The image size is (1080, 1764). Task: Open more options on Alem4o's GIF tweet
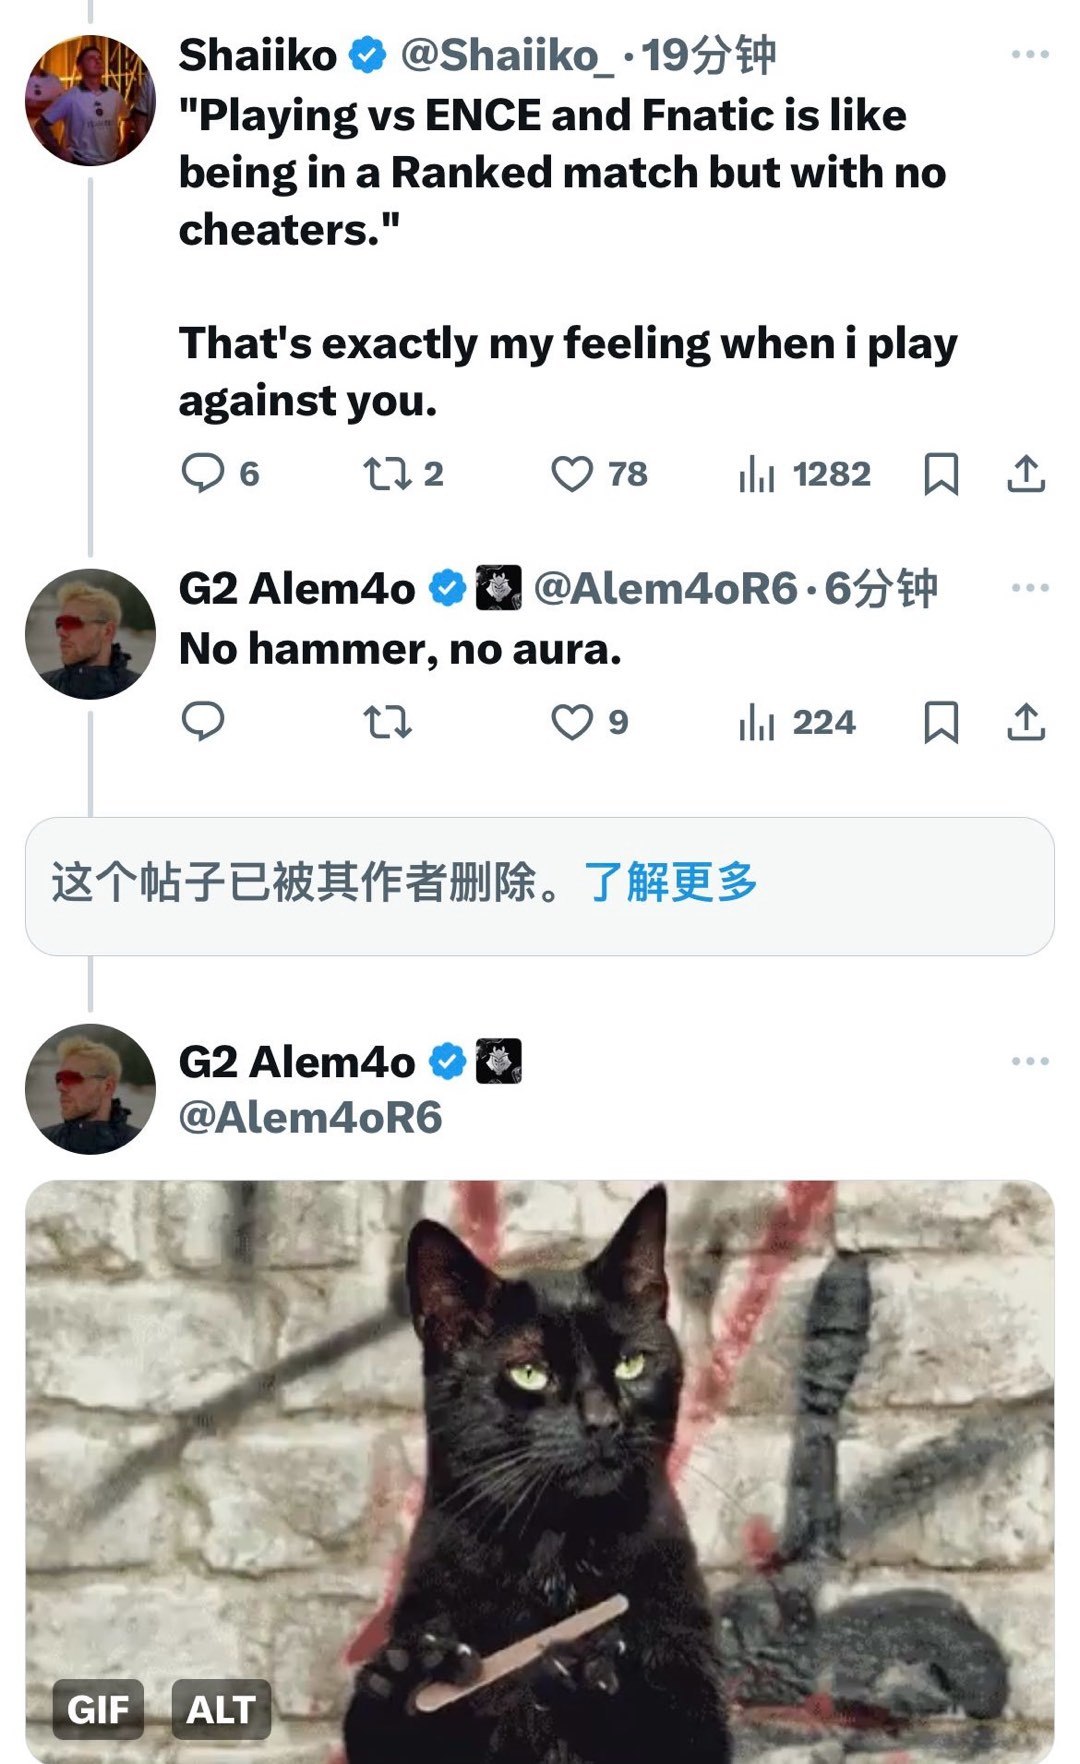[x=1030, y=1061]
